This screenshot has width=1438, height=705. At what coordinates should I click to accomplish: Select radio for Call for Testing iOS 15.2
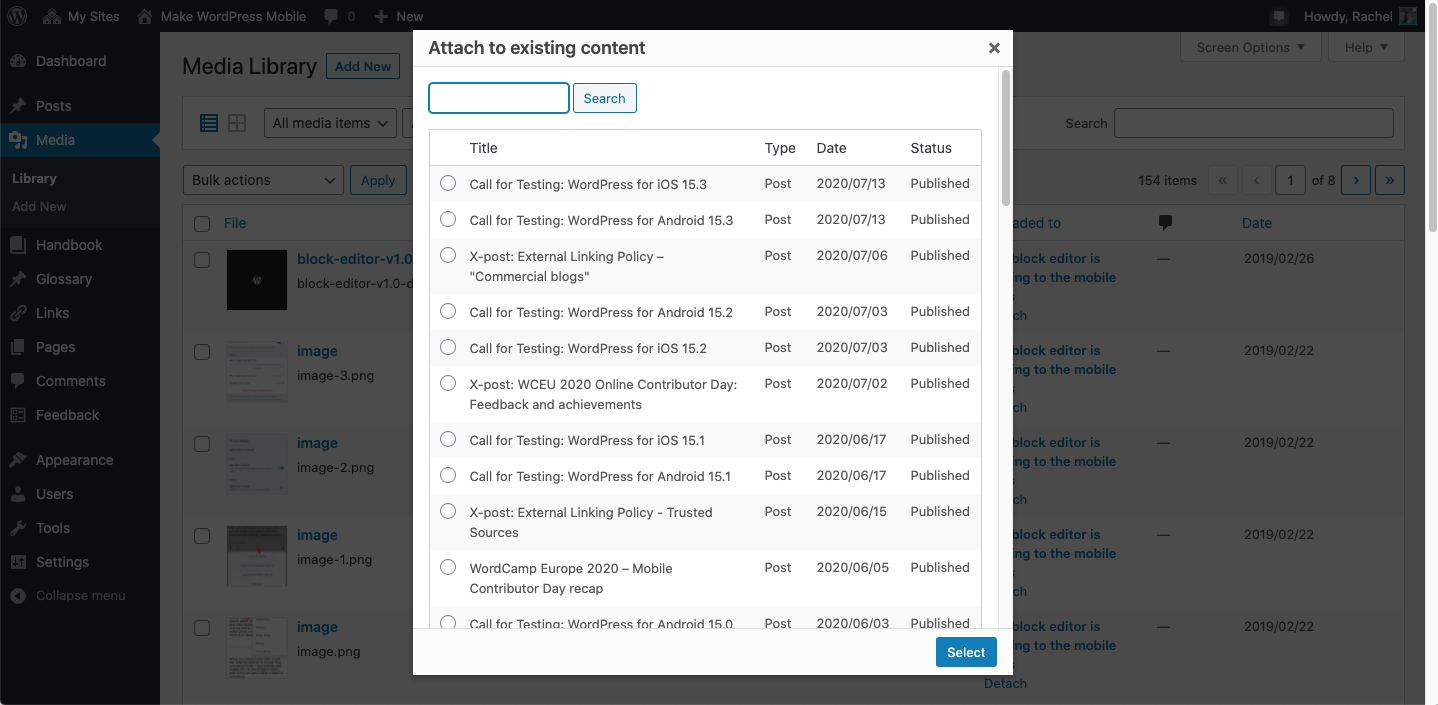tap(448, 347)
